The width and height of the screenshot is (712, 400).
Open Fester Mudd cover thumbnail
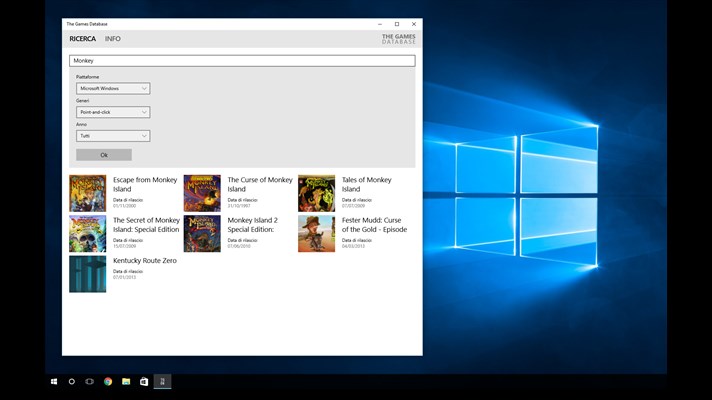[x=316, y=234]
